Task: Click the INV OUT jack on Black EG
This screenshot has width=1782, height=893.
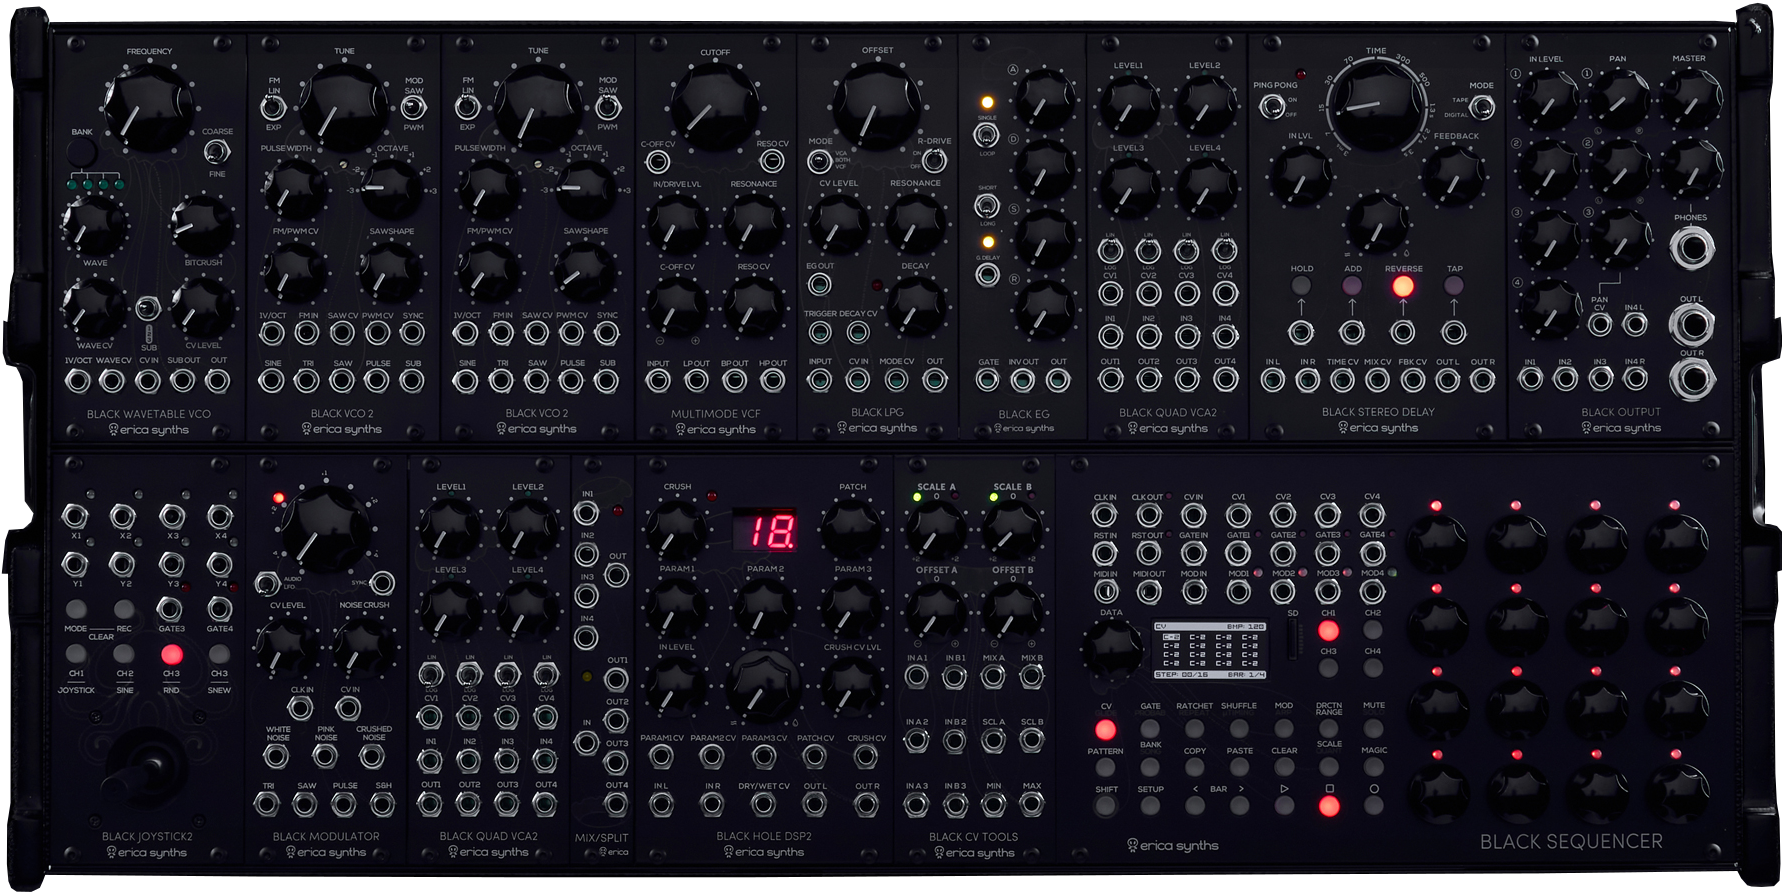Action: [x=1023, y=380]
